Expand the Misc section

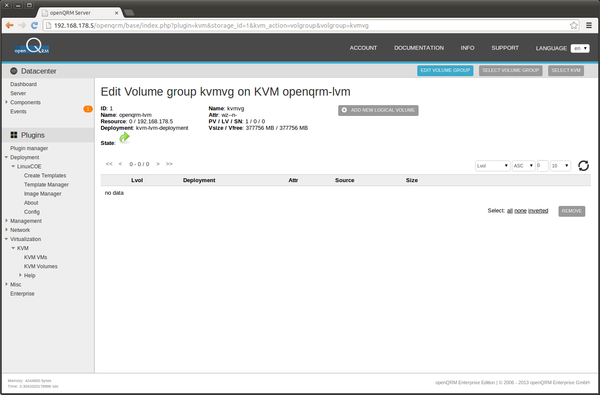(7, 284)
